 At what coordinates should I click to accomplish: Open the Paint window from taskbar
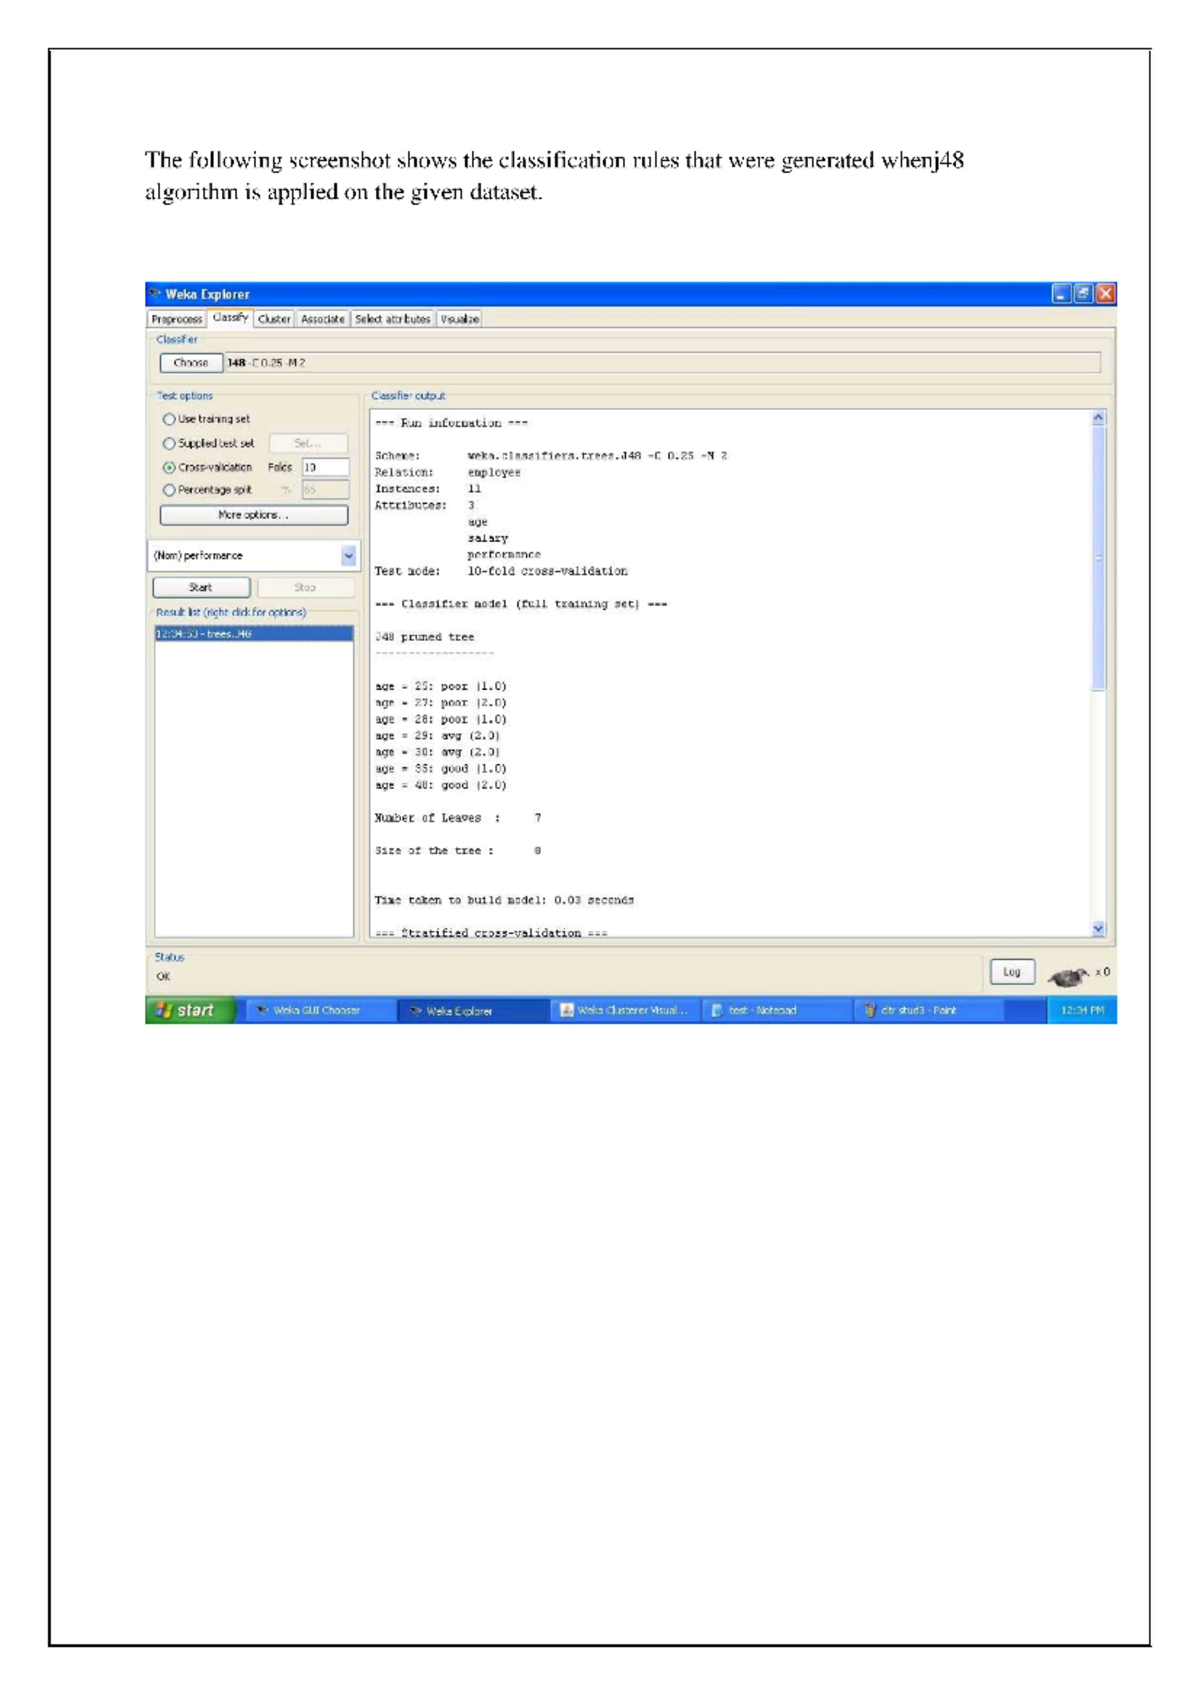[x=910, y=1010]
